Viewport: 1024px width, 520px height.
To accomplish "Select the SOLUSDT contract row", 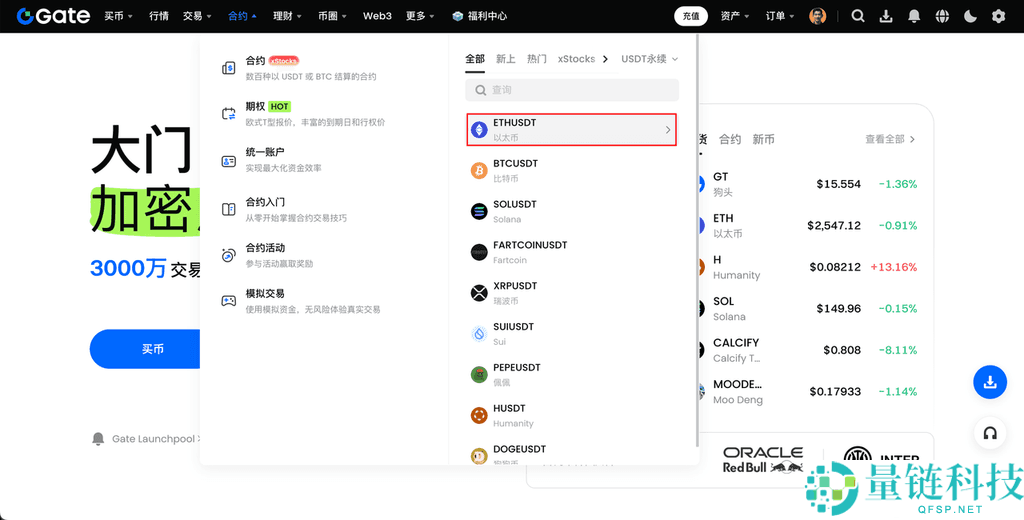I will click(x=572, y=211).
